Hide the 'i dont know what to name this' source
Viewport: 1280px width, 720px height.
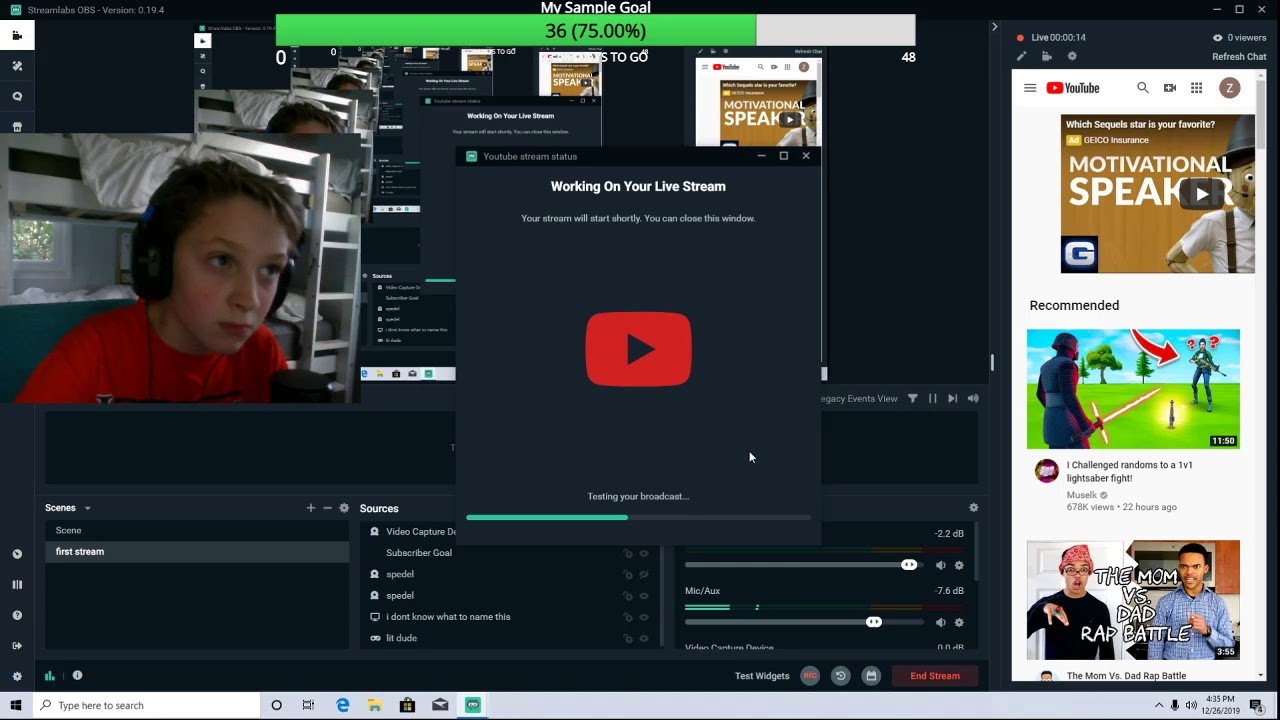[644, 617]
